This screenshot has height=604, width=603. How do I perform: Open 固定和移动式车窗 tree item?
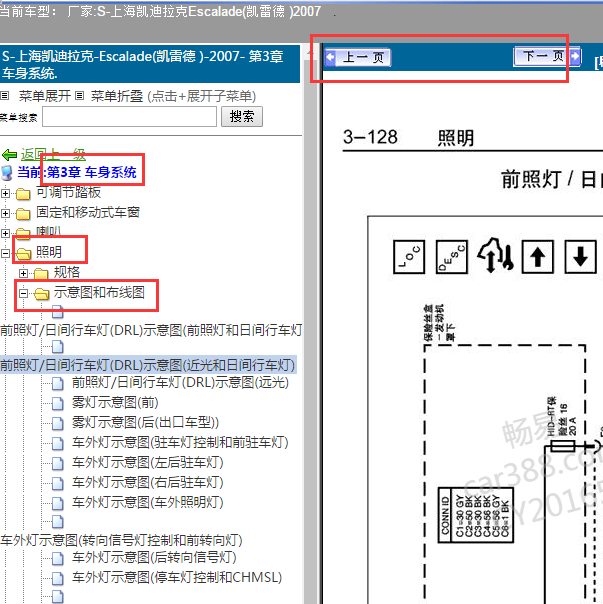[x=88, y=212]
